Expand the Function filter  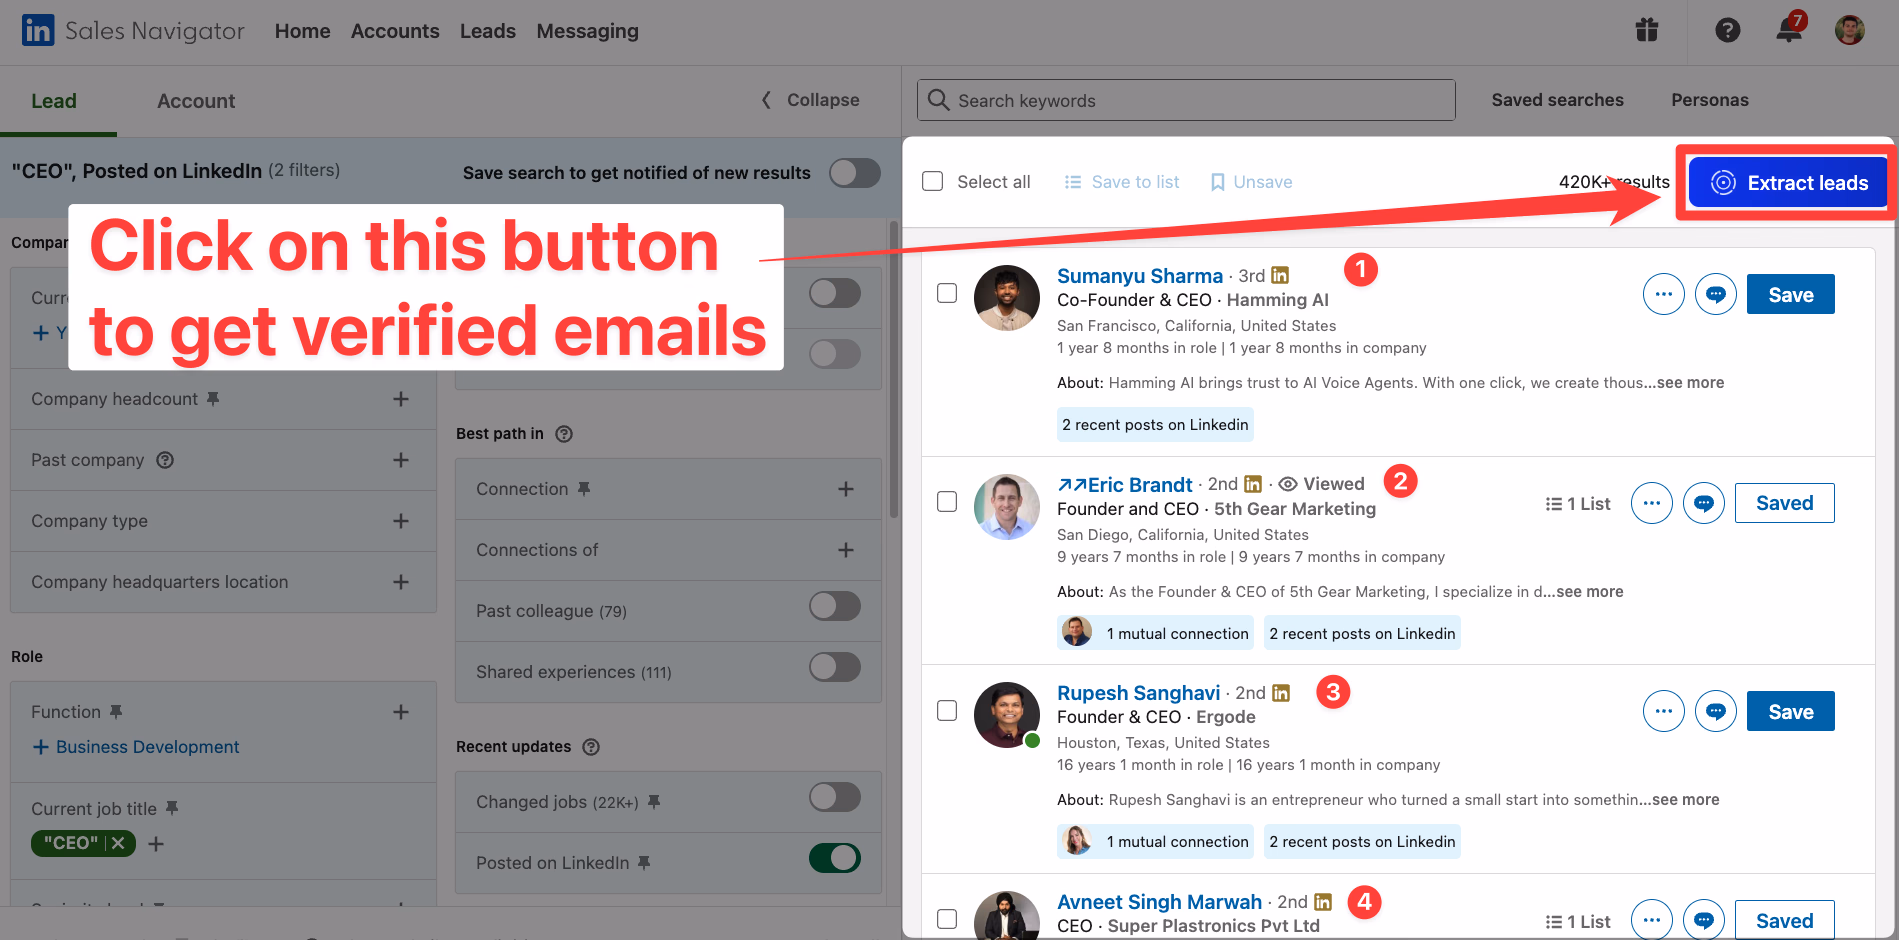(401, 712)
